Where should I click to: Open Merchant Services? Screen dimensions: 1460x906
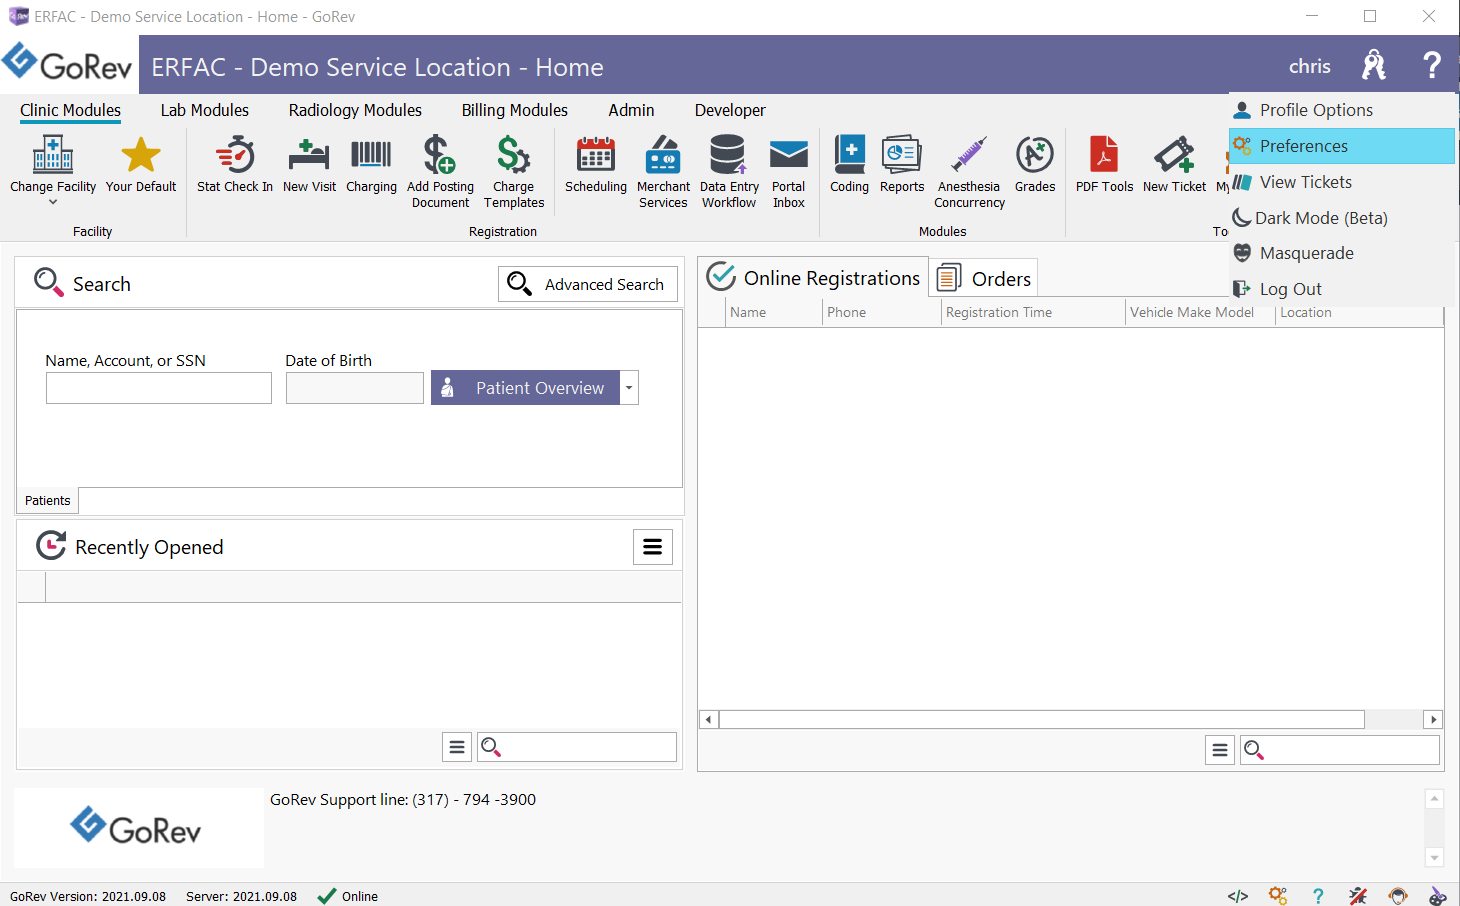click(x=663, y=172)
